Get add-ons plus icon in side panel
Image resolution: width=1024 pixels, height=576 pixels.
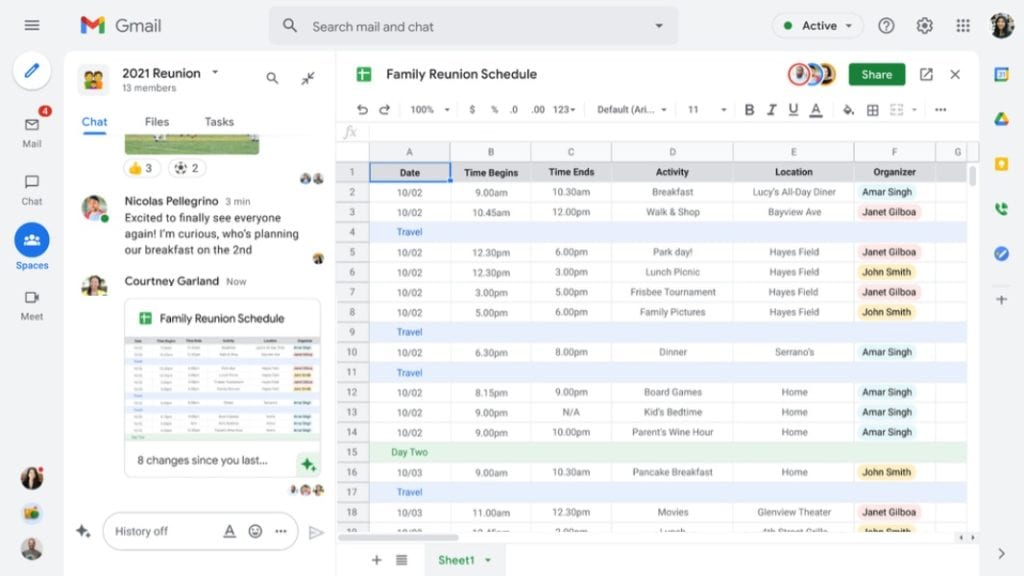point(1001,300)
